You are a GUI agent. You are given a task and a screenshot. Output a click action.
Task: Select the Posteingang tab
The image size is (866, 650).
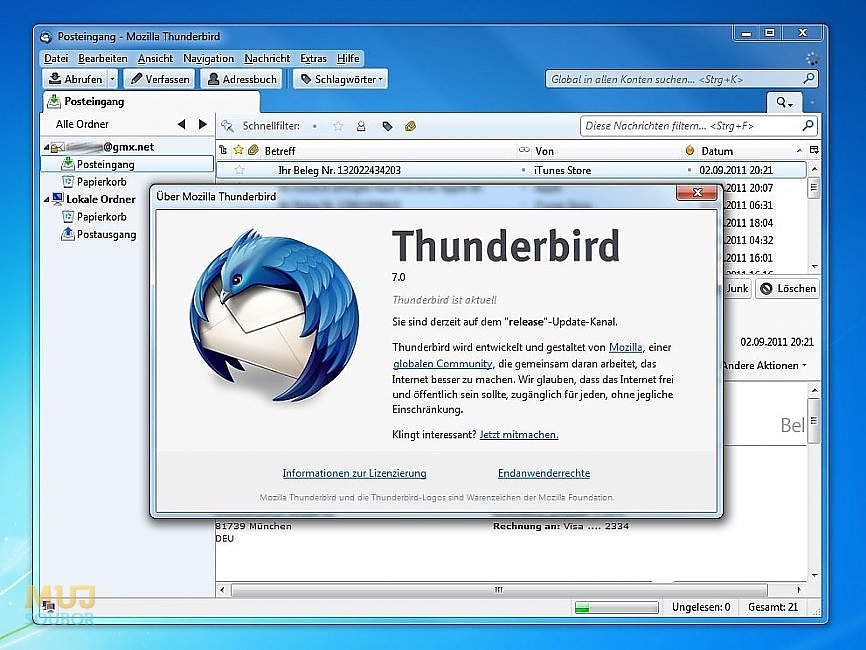pyautogui.click(x=150, y=102)
